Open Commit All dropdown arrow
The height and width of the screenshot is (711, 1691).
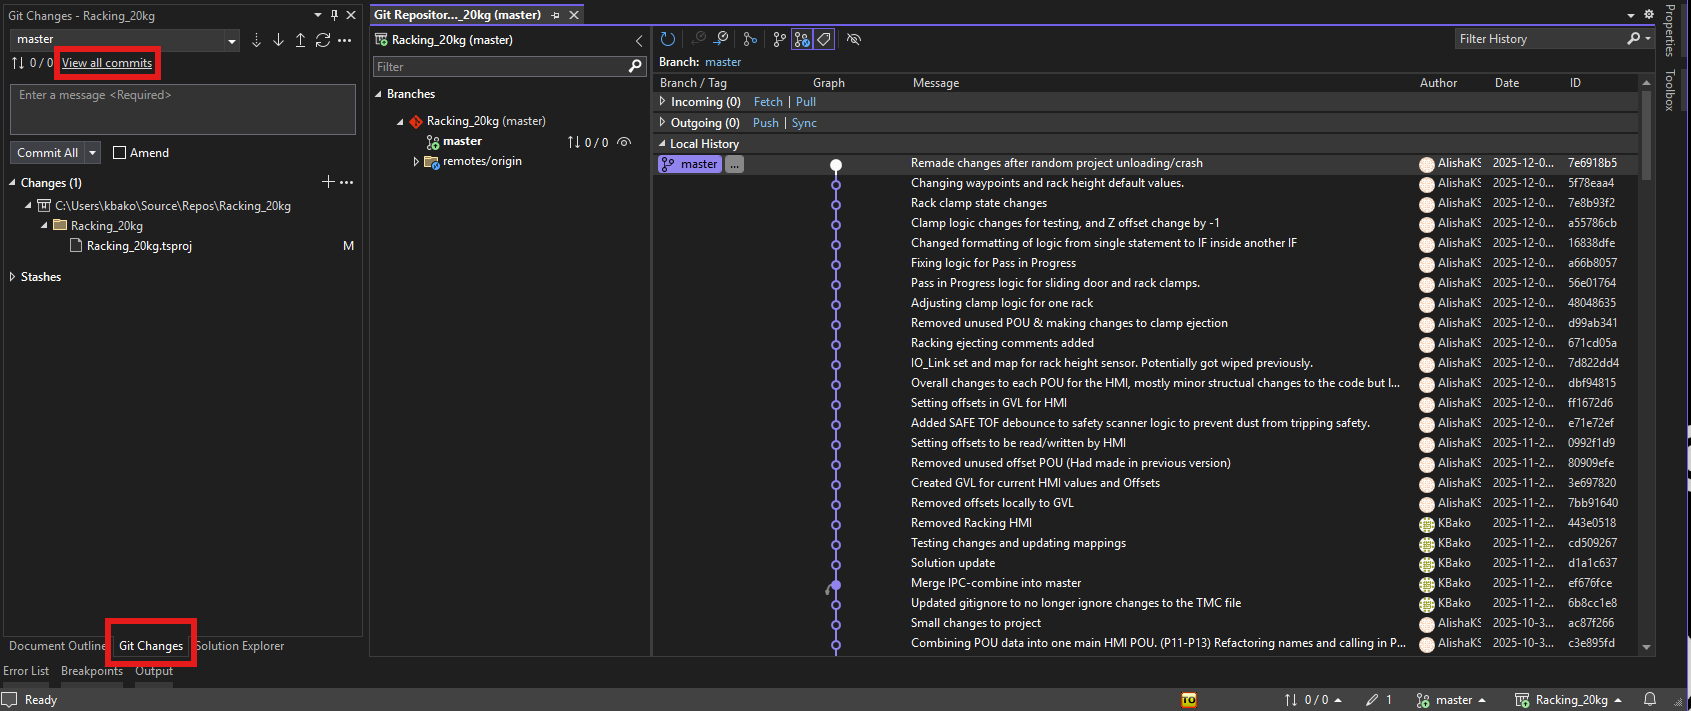click(93, 153)
